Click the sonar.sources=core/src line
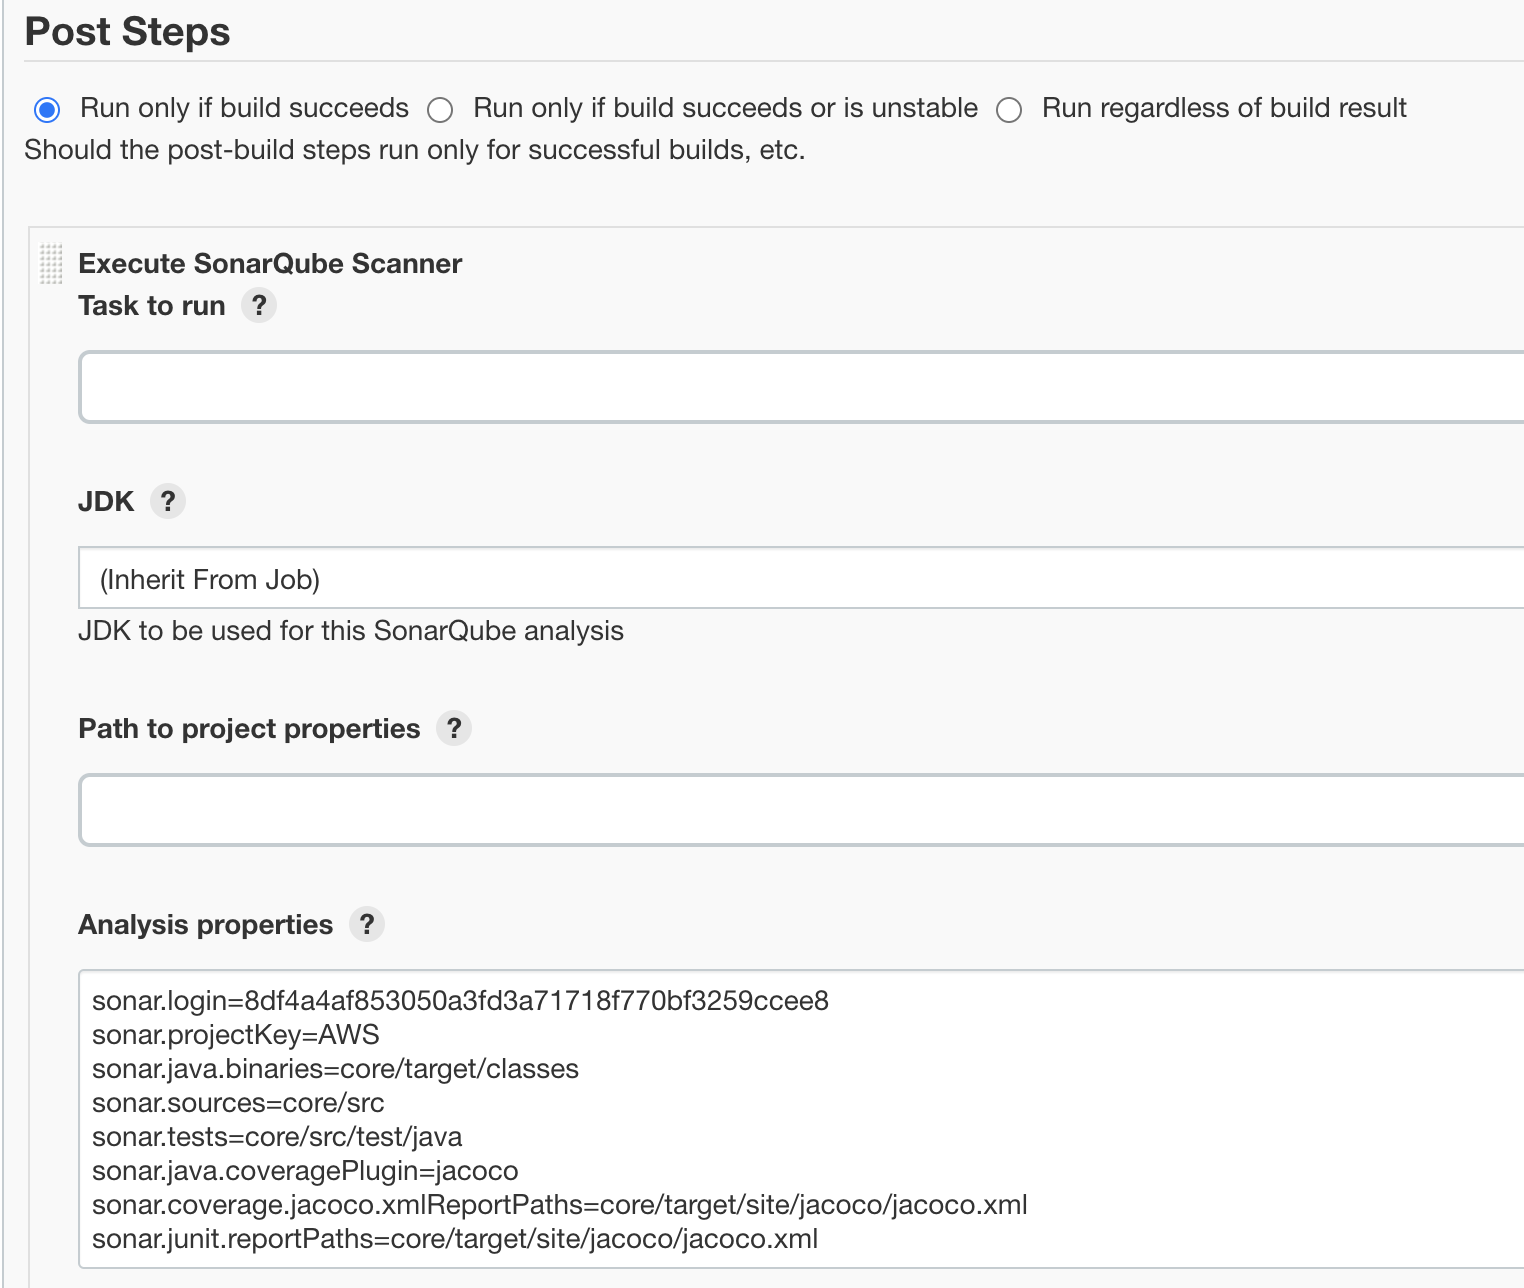Screen dimensions: 1524x1288 point(238,1103)
